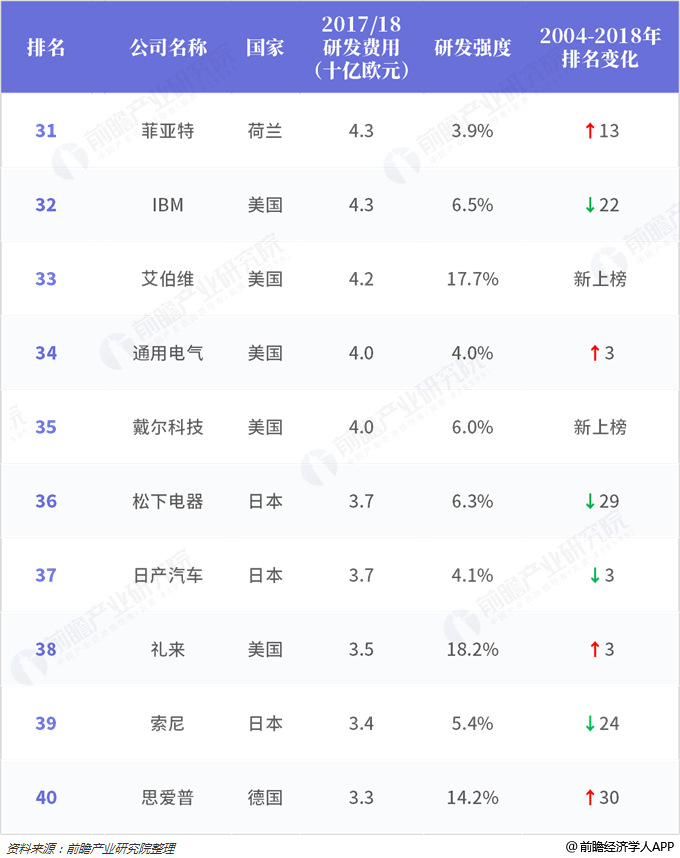The width and height of the screenshot is (680, 858).
Task: Click 5.4% R&D intensity value
Action: (x=473, y=723)
